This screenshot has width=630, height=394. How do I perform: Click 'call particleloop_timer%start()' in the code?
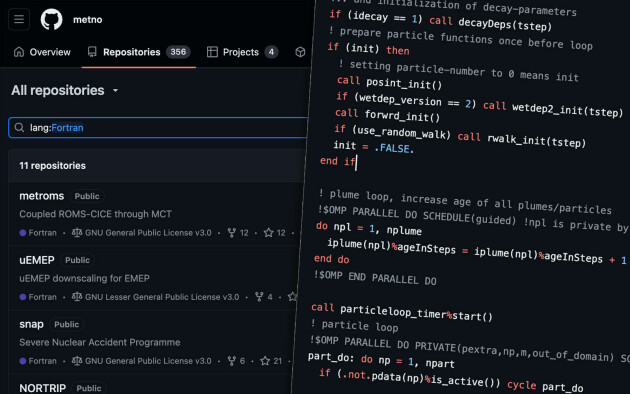tap(402, 312)
